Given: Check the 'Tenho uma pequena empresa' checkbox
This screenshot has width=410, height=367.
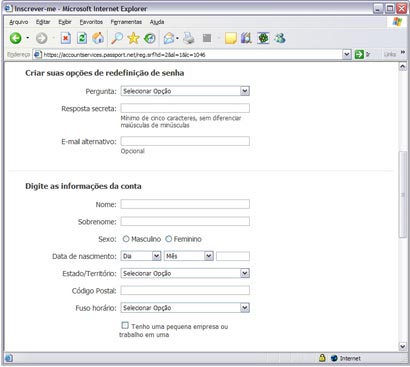Looking at the screenshot, I should click(125, 325).
